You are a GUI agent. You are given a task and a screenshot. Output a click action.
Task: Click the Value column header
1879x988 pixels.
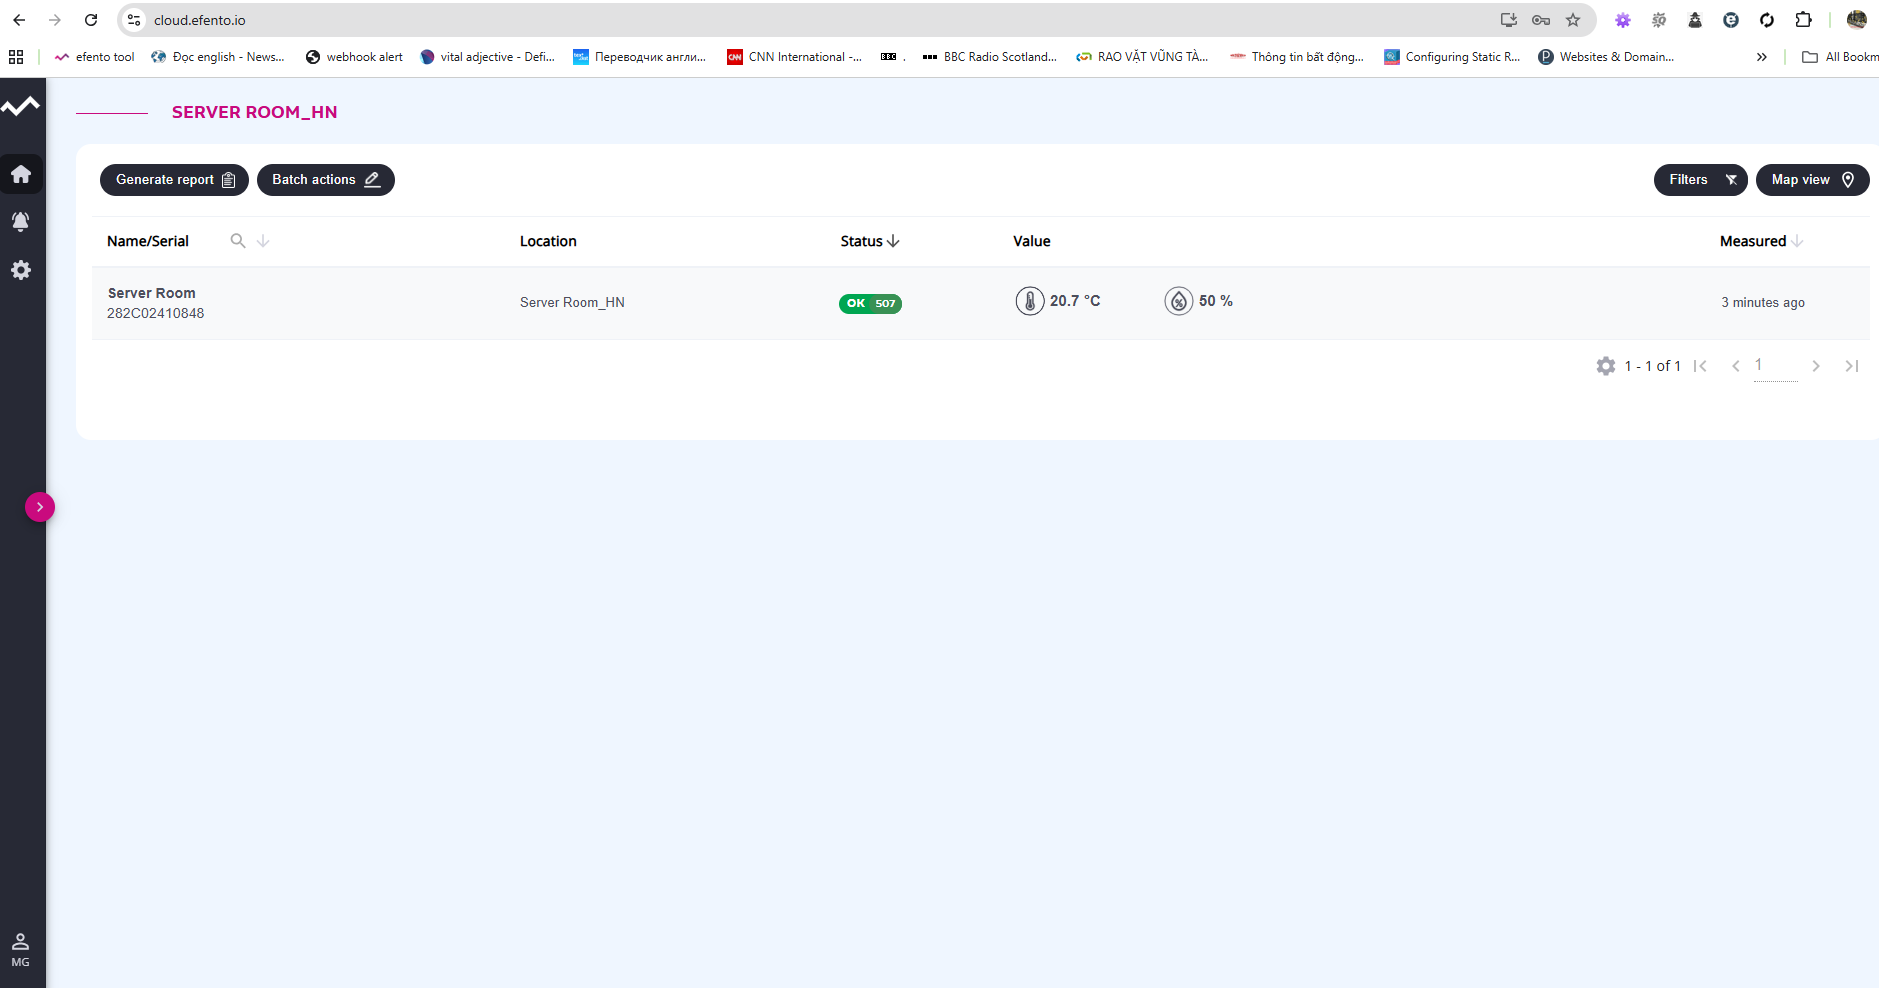point(1032,241)
